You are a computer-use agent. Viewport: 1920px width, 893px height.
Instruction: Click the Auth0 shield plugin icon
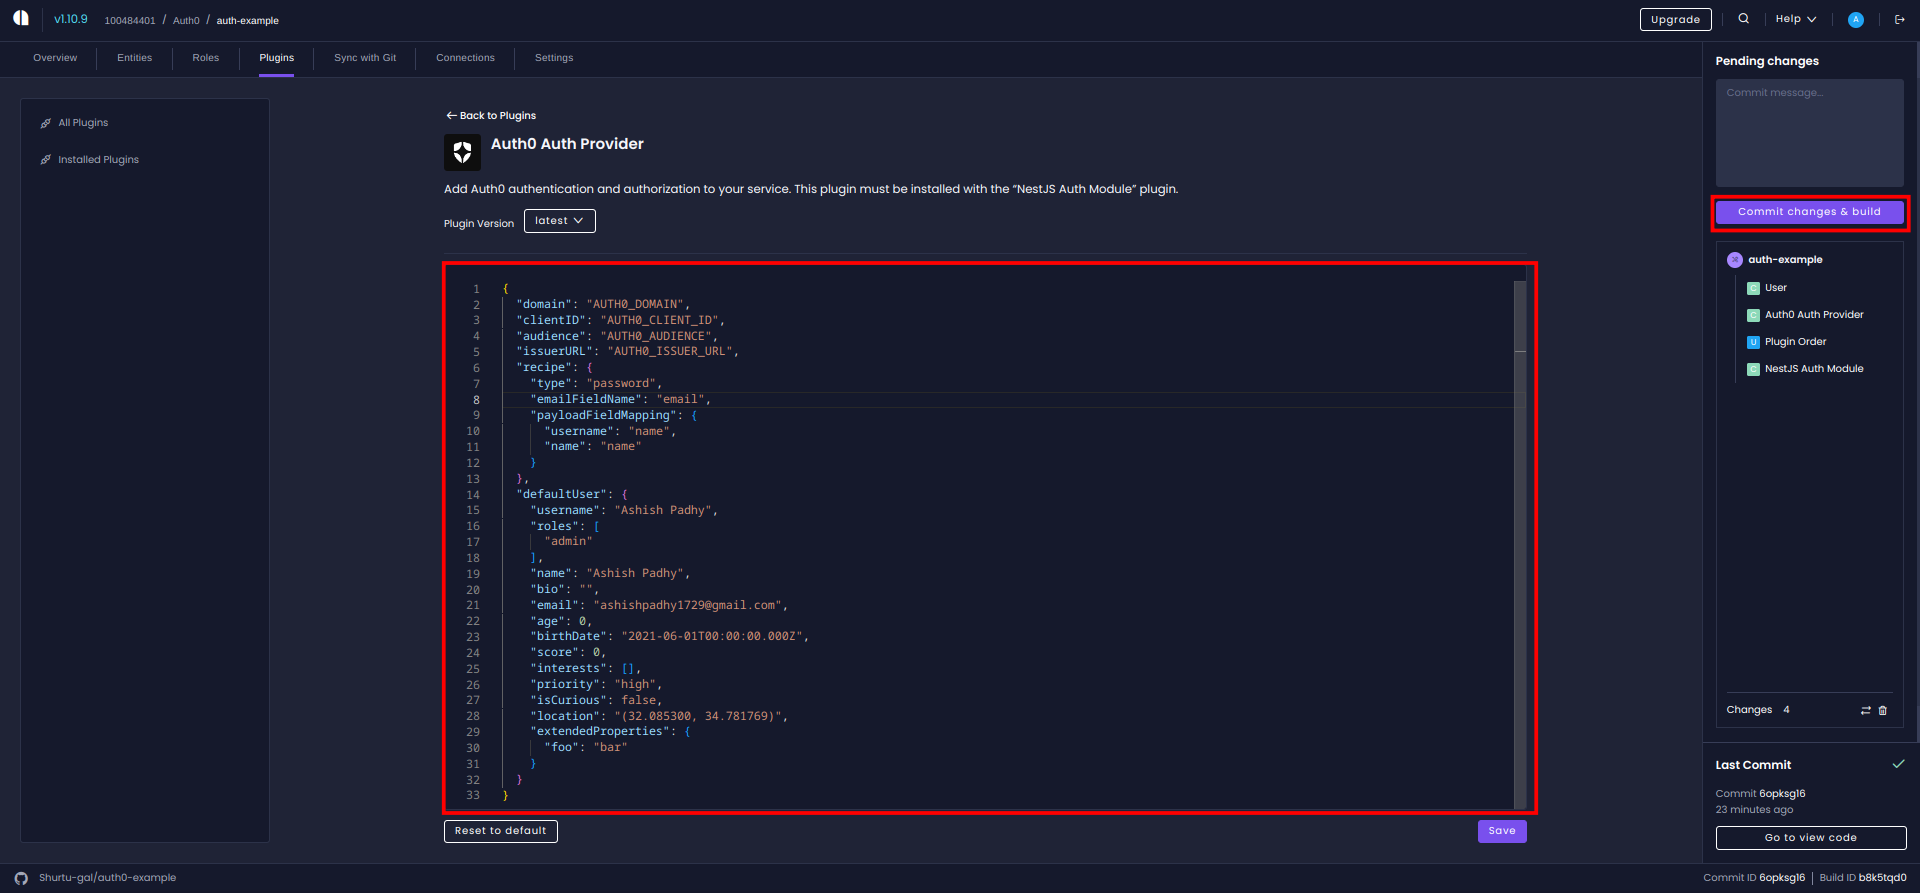click(x=462, y=152)
